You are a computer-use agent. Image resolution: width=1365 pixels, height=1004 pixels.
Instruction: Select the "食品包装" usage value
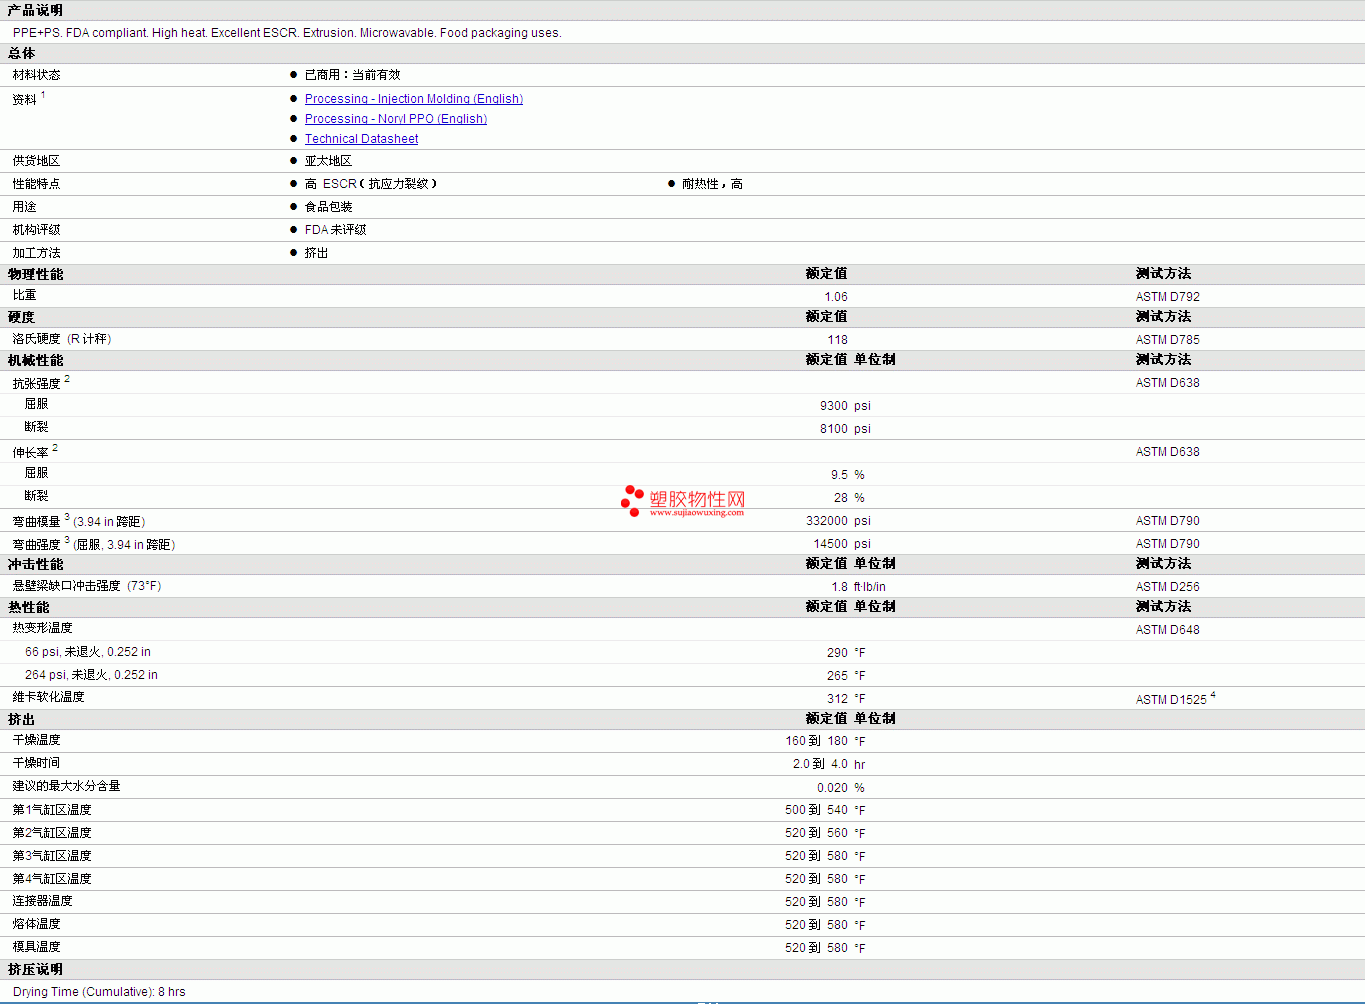point(328,207)
